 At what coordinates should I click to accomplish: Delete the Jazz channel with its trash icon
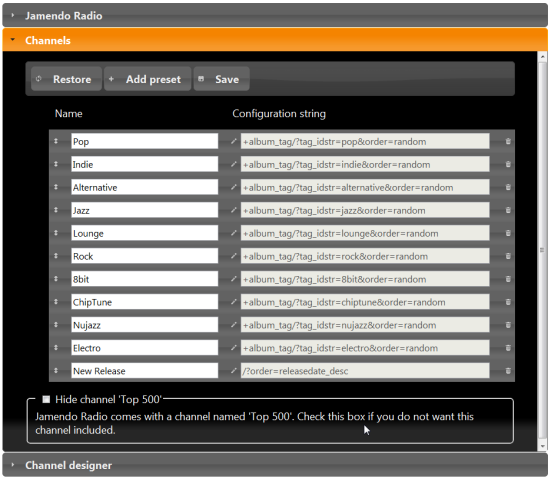point(508,210)
